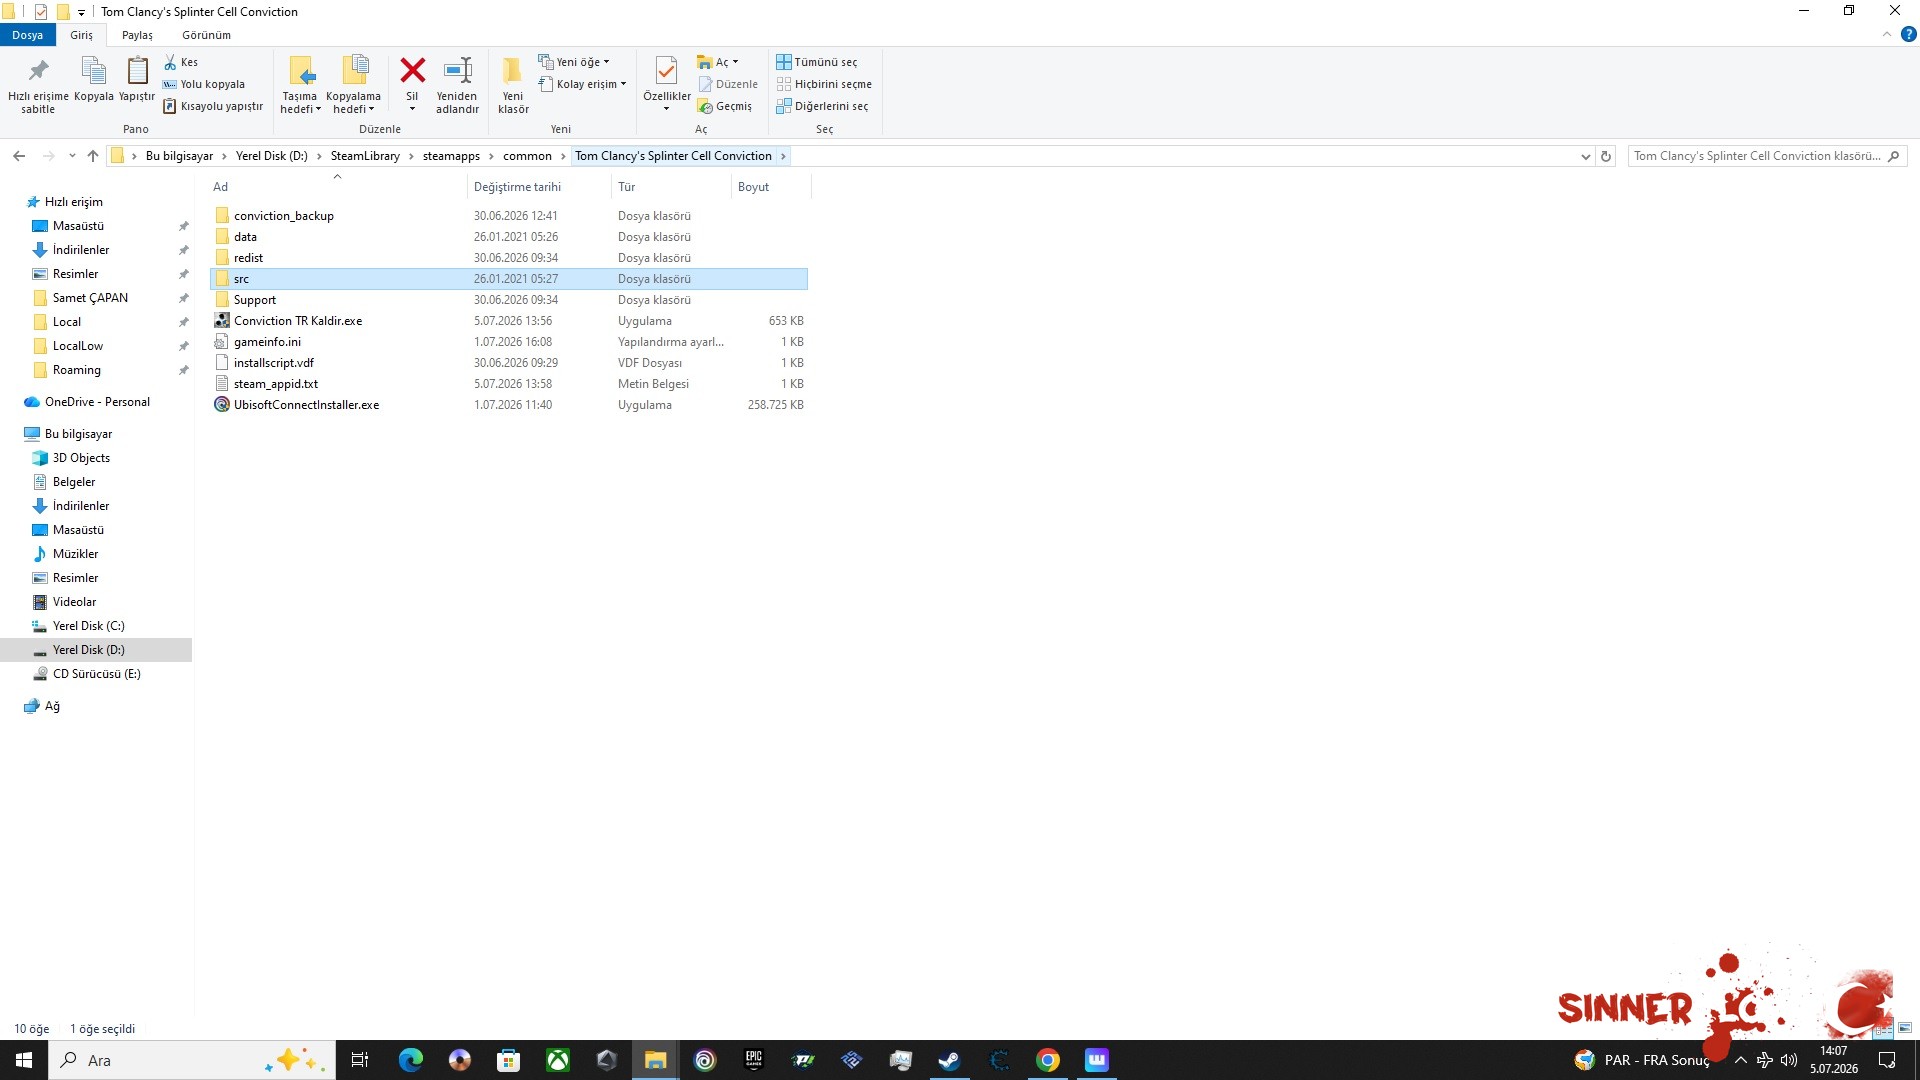Click the Kes scissors icon
The image size is (1920, 1080).
pos(170,62)
